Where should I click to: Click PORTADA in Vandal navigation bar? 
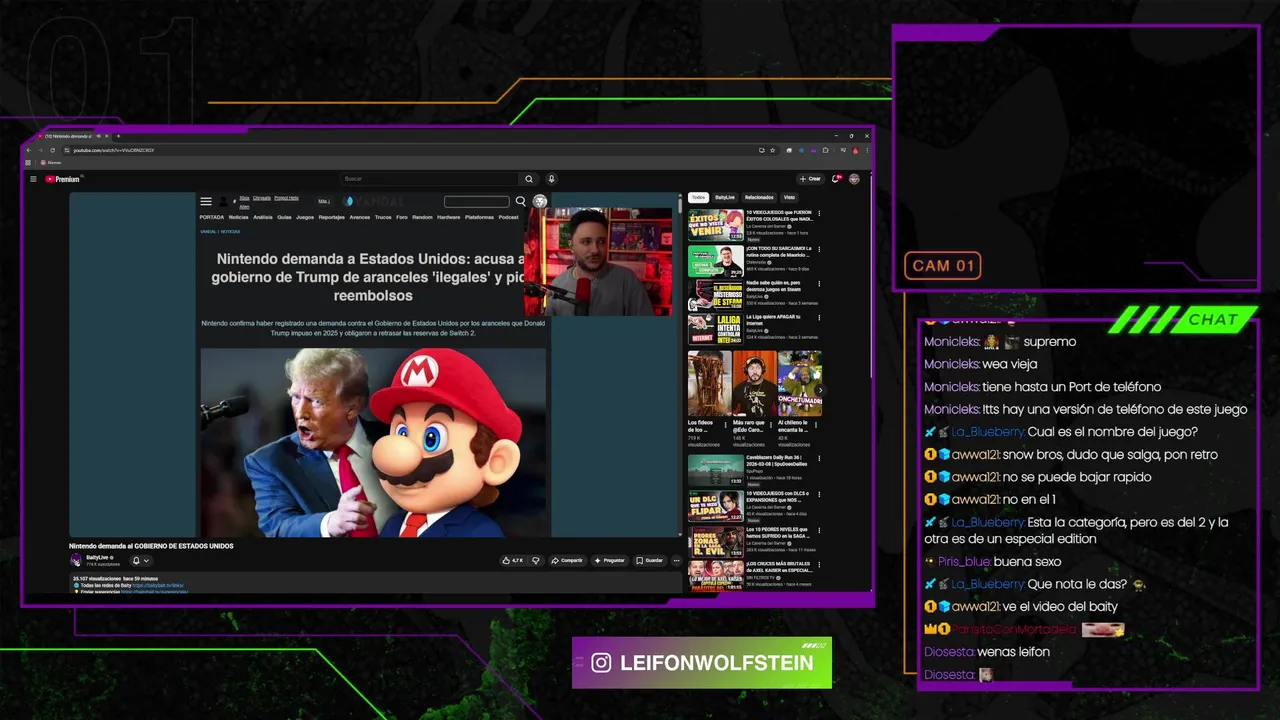coord(211,217)
